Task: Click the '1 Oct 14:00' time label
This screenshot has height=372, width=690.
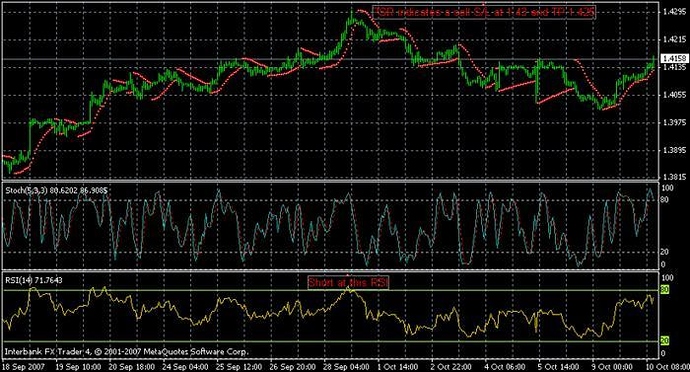Action: 398,366
